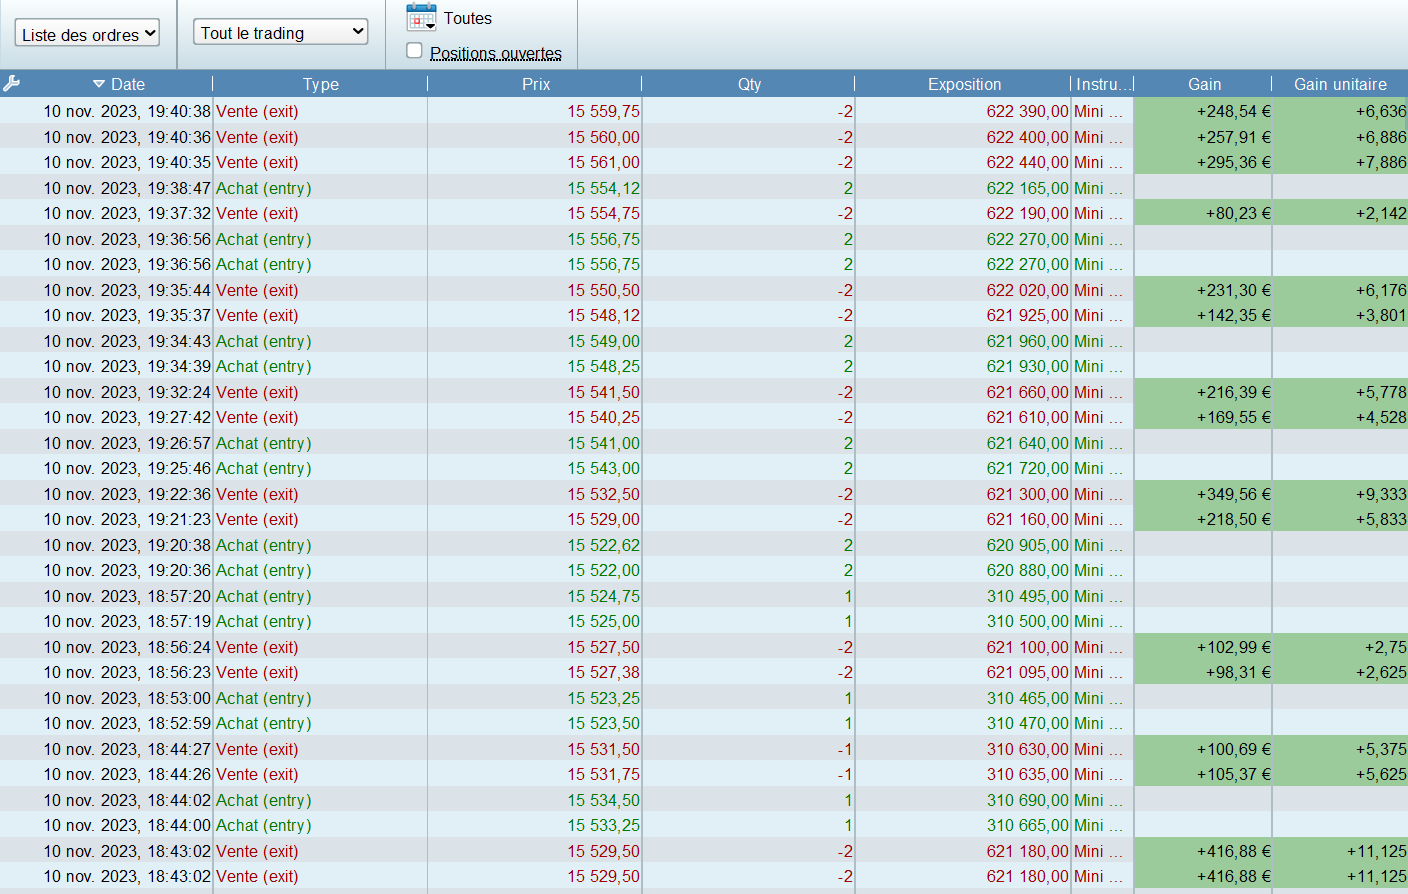This screenshot has width=1408, height=894.
Task: Open the calendar date filter icon
Action: coord(420,18)
